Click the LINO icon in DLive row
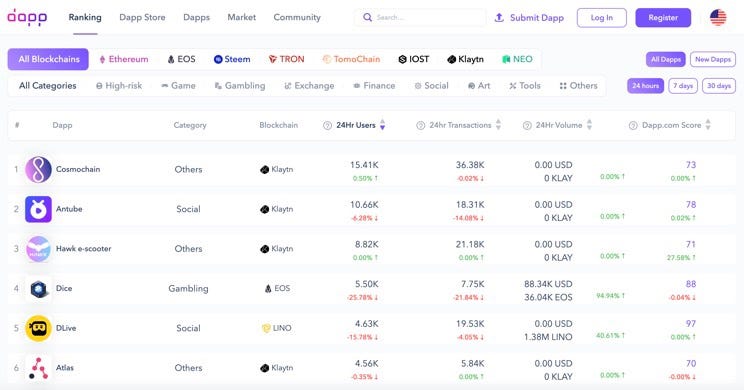Screen dimensions: 744x390 coord(266,328)
